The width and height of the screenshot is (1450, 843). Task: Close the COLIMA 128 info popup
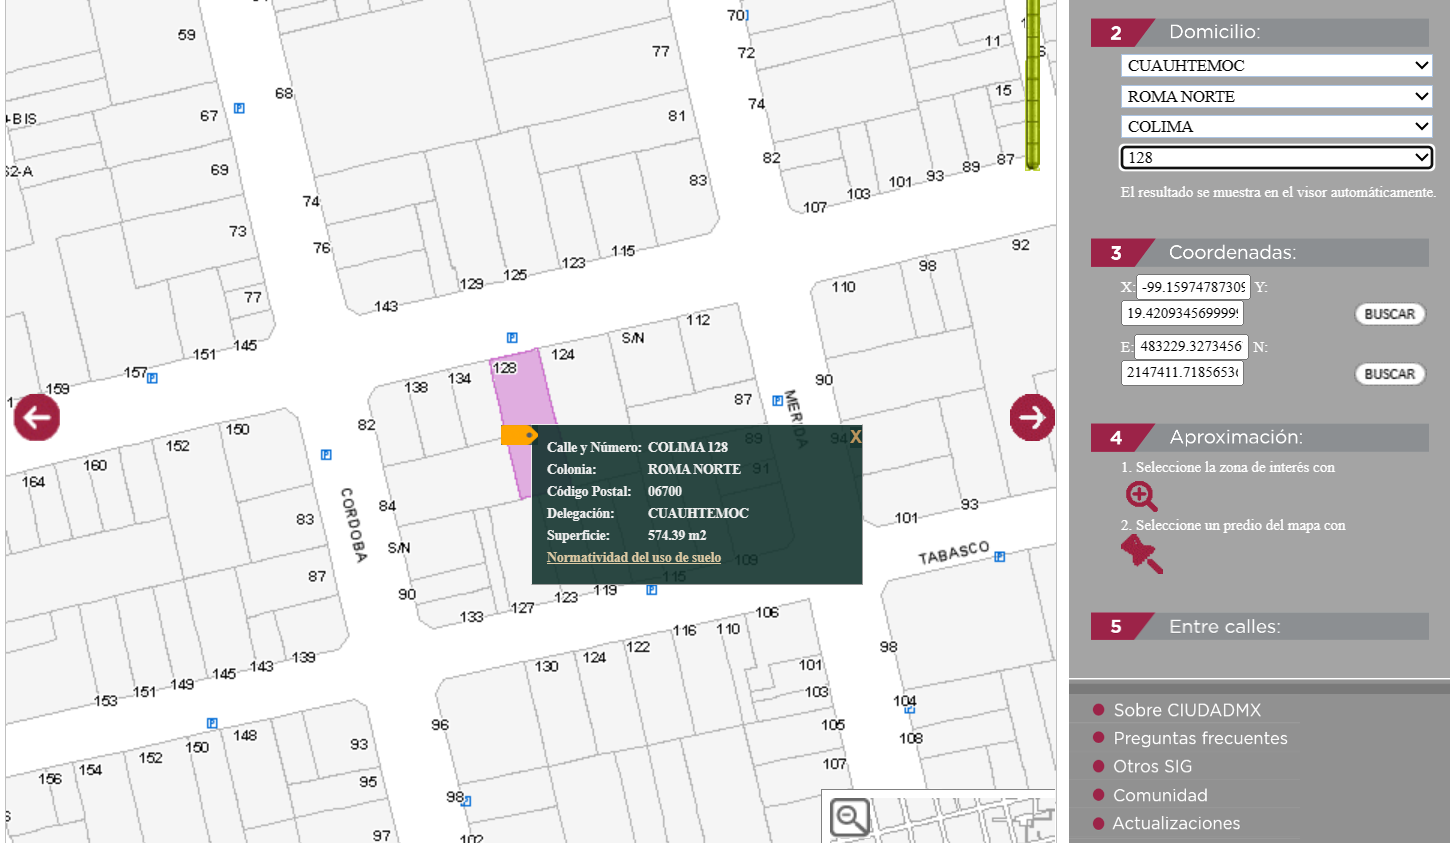855,436
